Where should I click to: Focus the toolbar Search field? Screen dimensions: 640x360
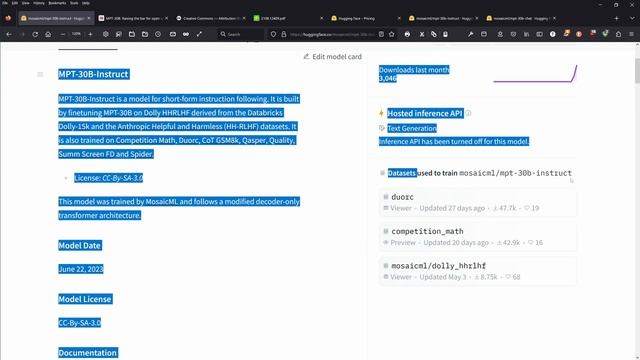pyautogui.click(x=241, y=34)
